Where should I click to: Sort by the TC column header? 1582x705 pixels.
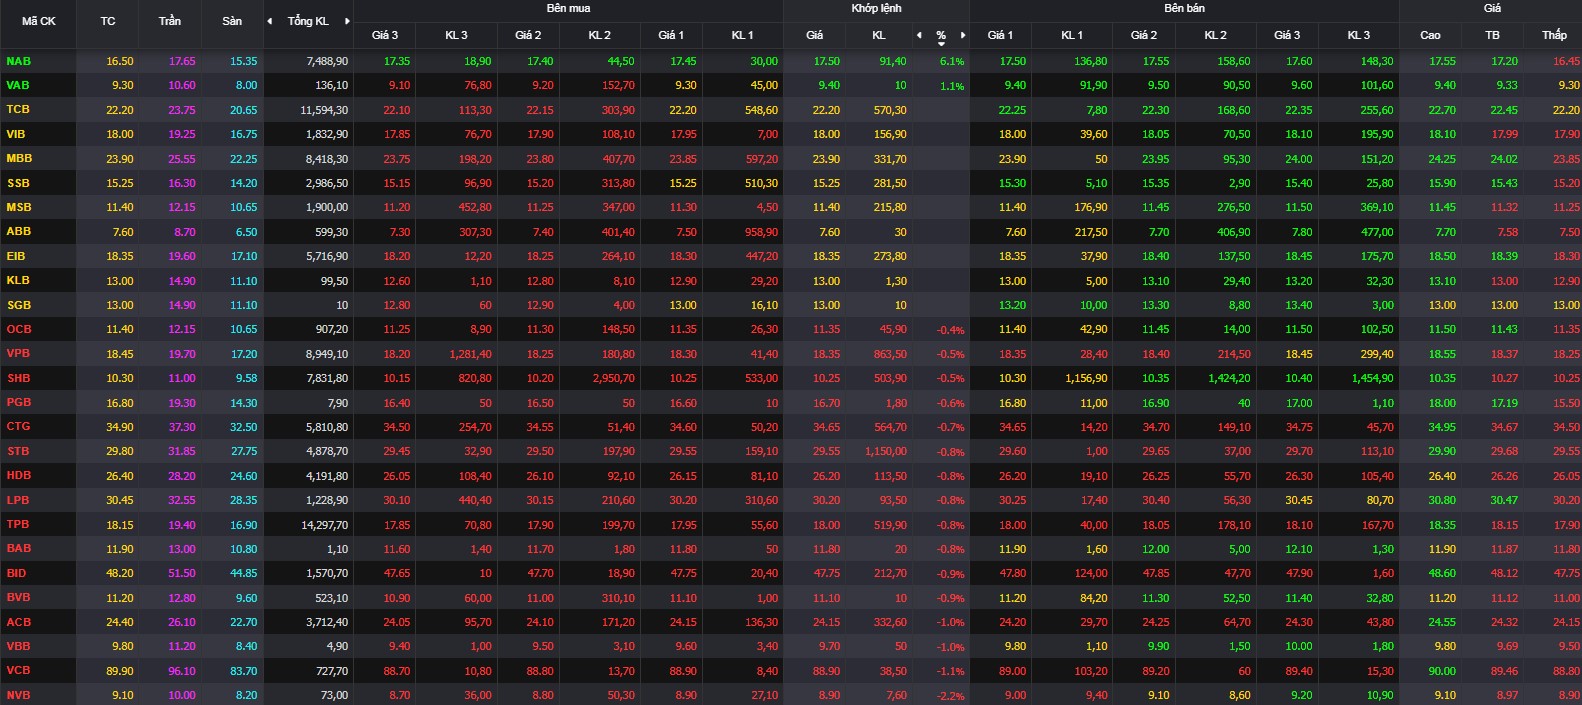[x=108, y=21]
